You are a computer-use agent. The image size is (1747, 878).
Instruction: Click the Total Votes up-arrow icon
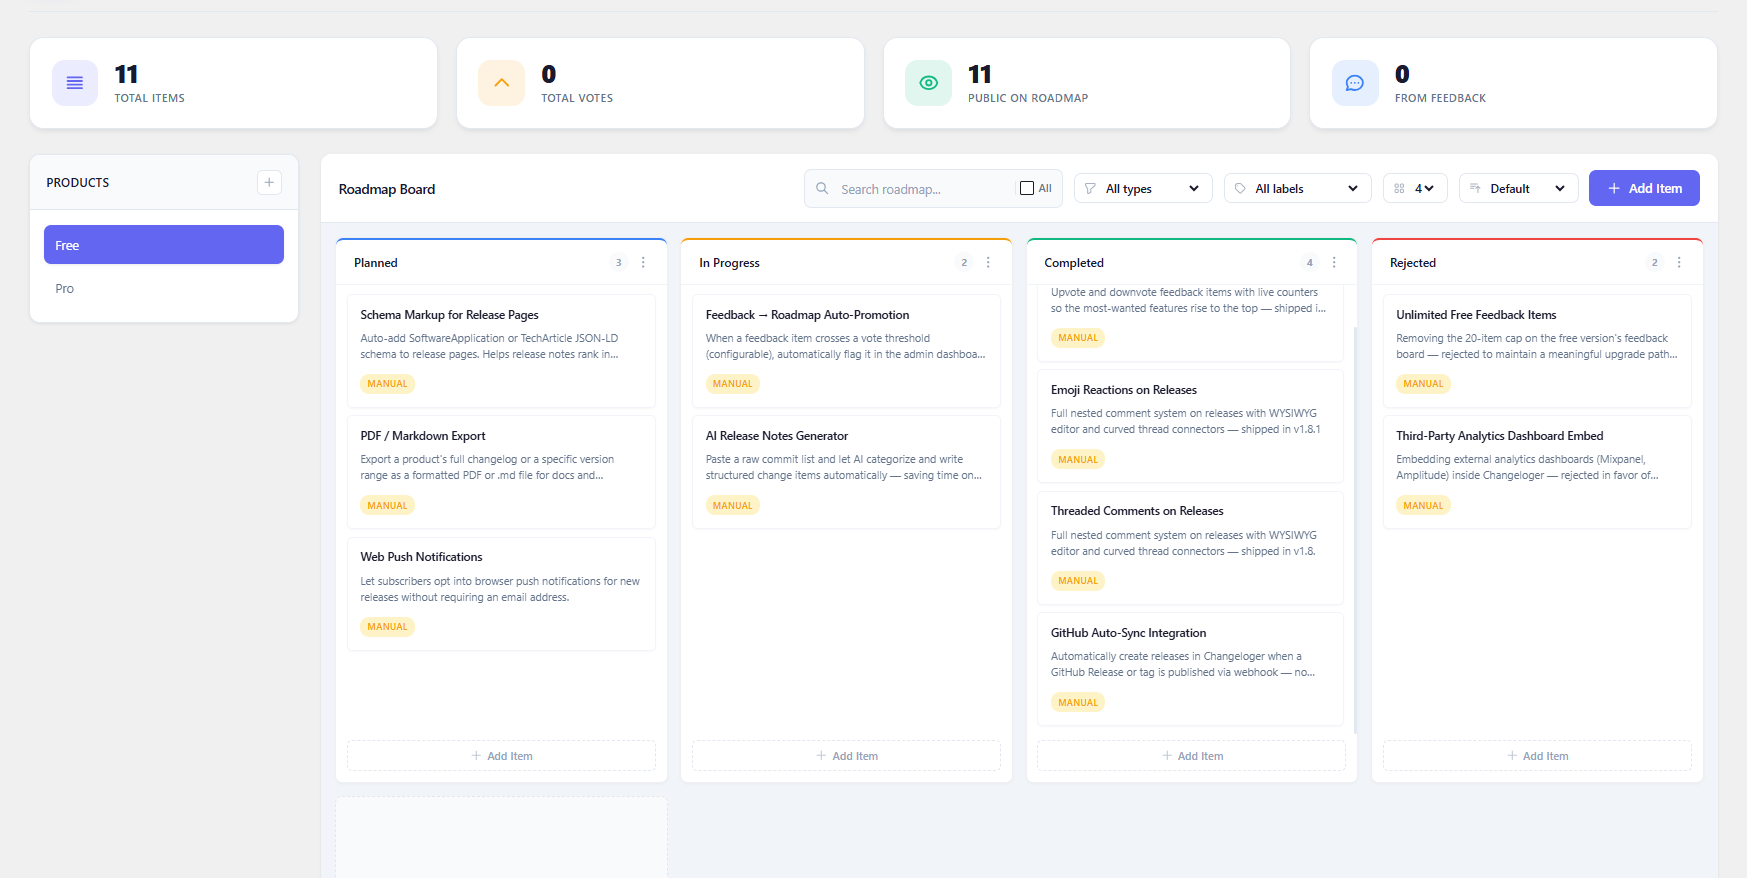point(502,83)
